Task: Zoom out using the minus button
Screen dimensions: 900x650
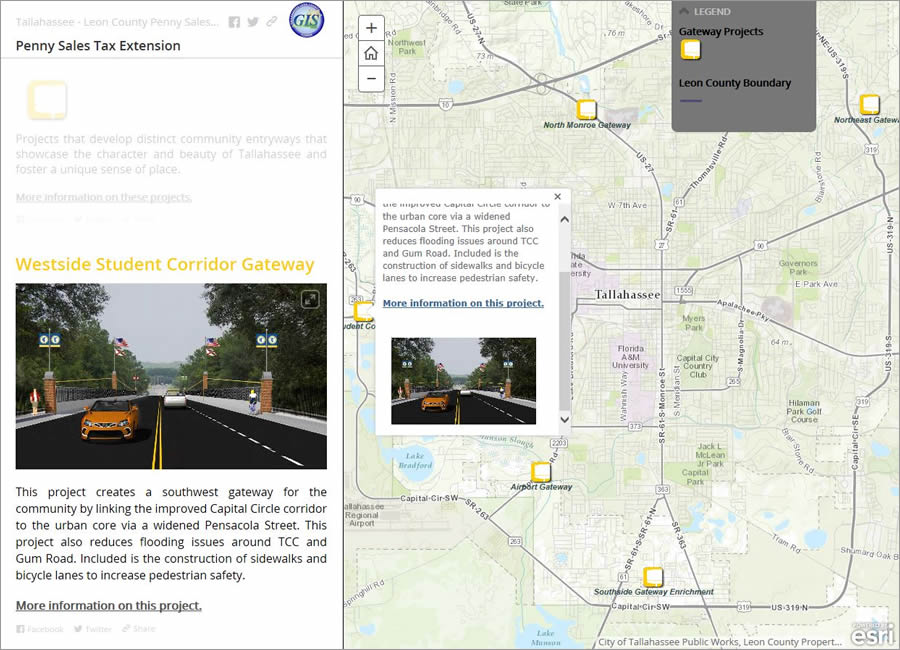Action: click(371, 77)
